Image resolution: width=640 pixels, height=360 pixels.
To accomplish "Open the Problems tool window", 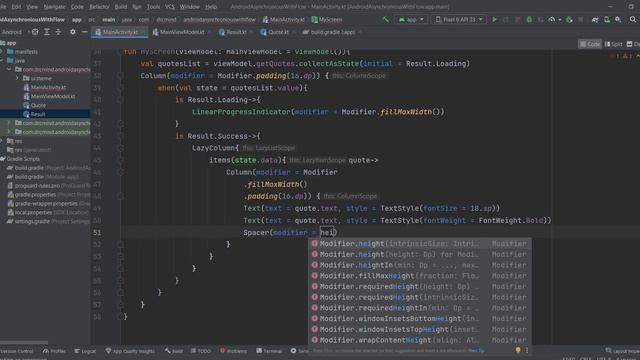I will 233,351.
